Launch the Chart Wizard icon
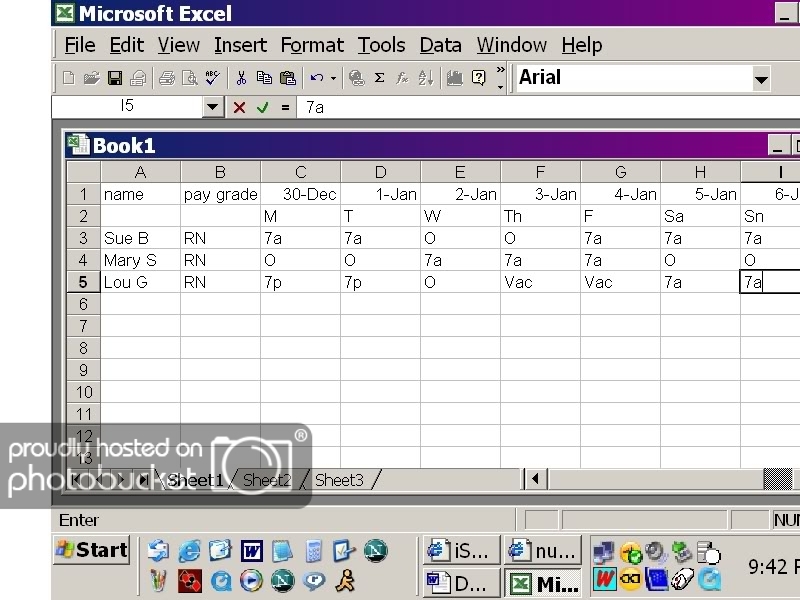 (x=454, y=78)
